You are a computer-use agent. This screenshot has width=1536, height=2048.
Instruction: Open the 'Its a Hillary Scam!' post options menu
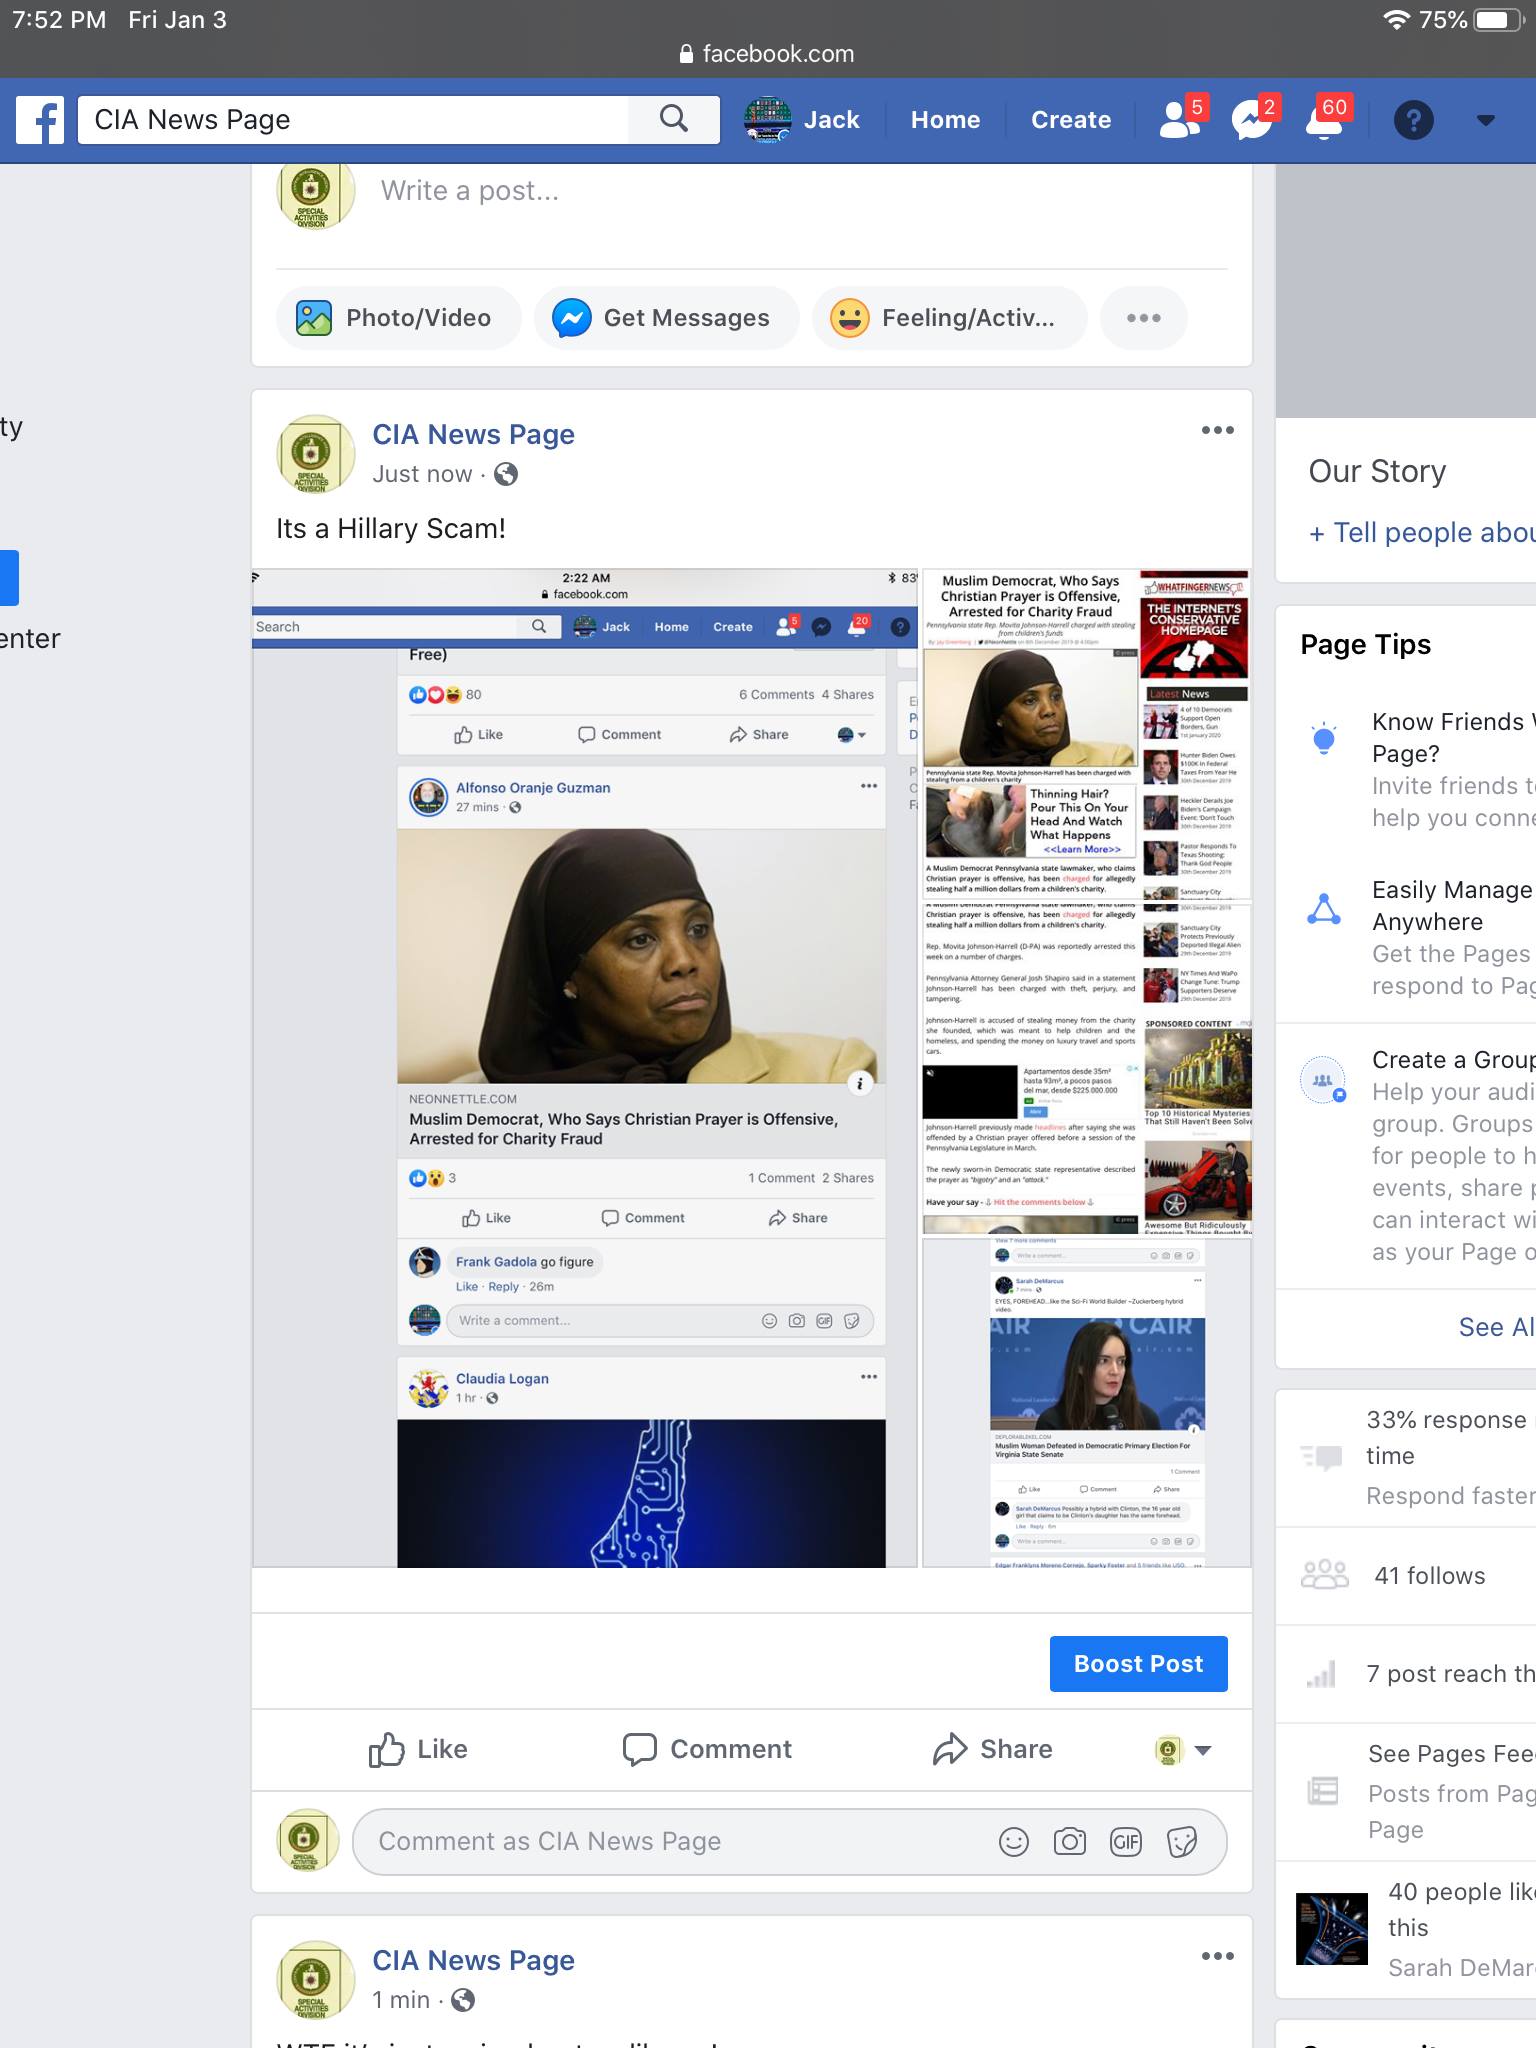1217,430
